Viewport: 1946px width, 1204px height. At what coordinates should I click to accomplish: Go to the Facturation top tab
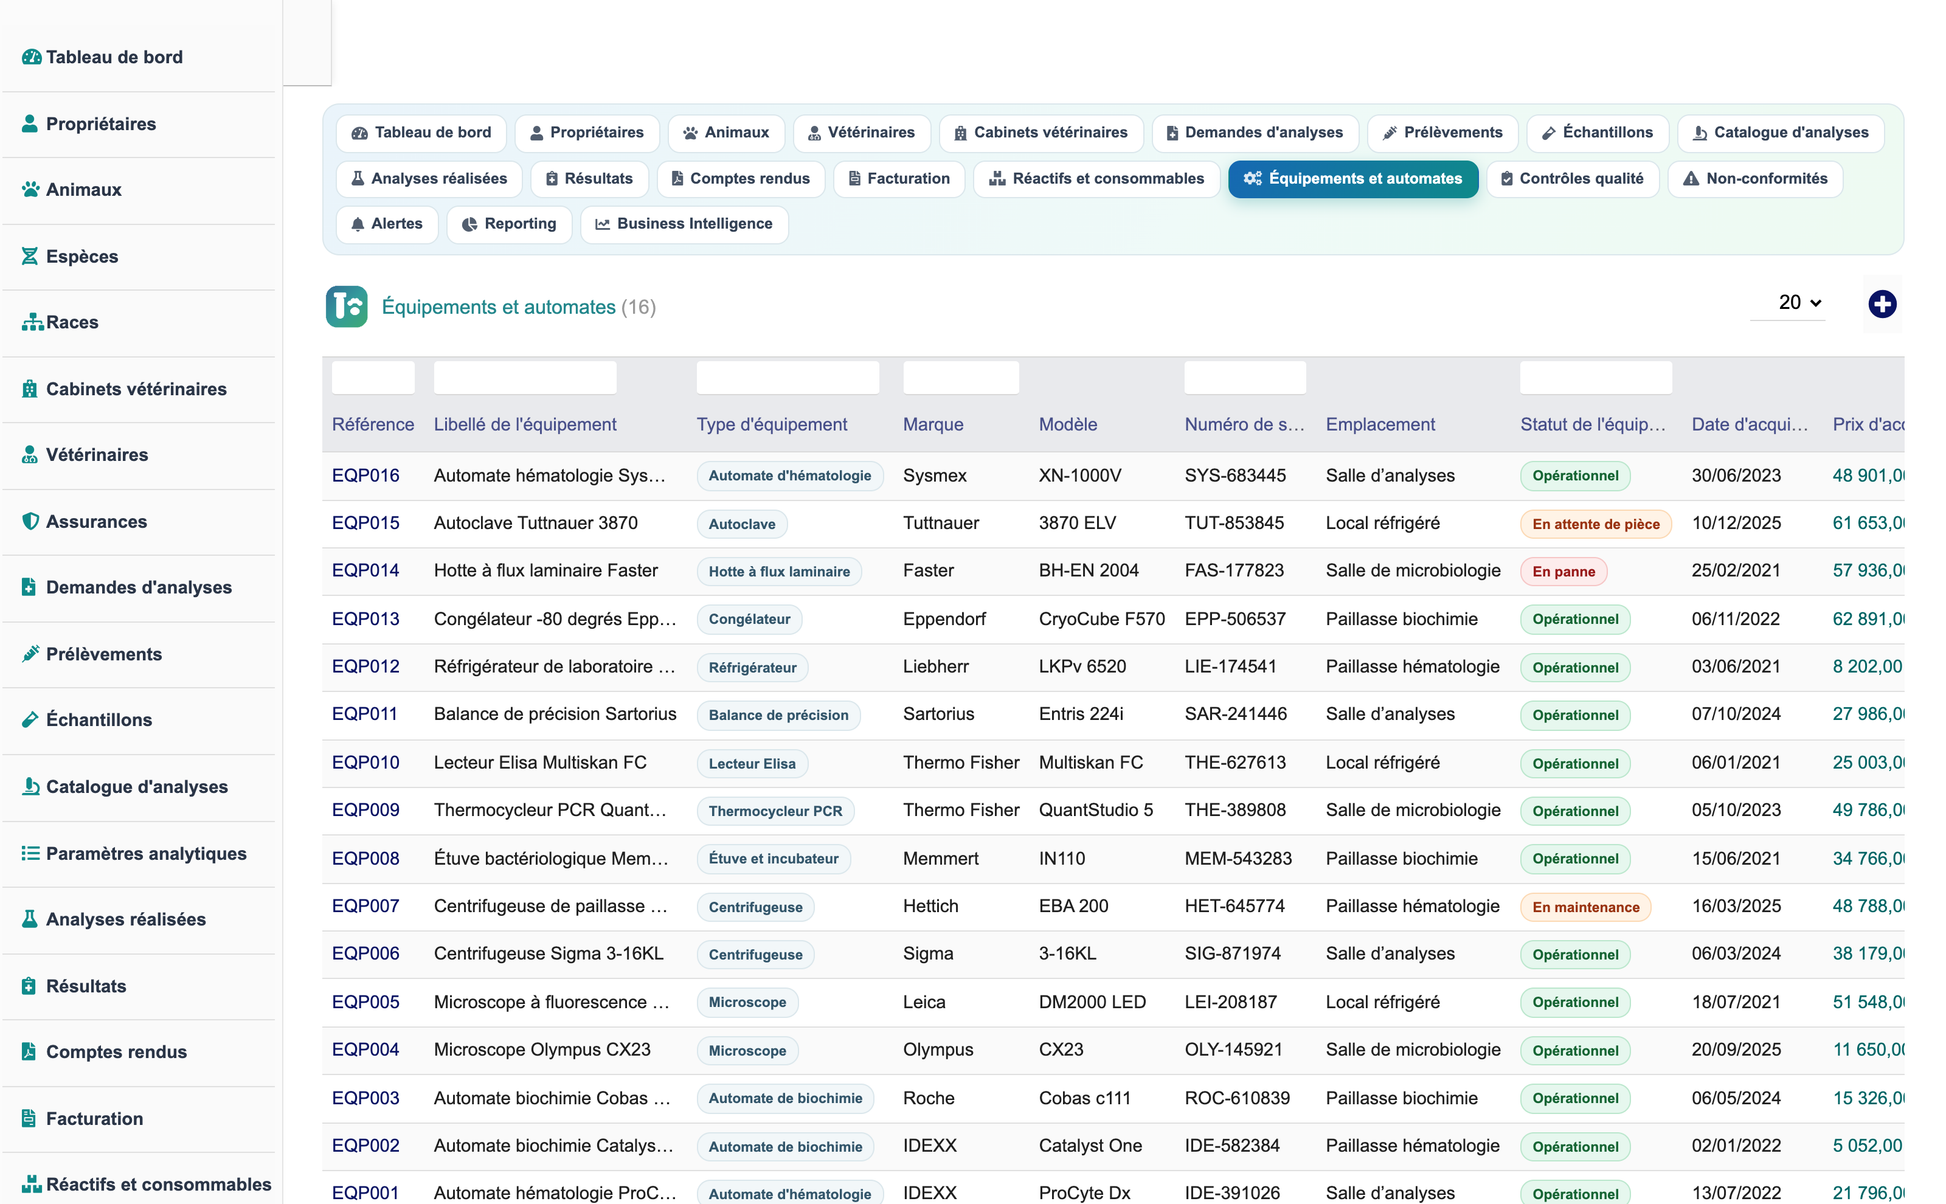(899, 179)
